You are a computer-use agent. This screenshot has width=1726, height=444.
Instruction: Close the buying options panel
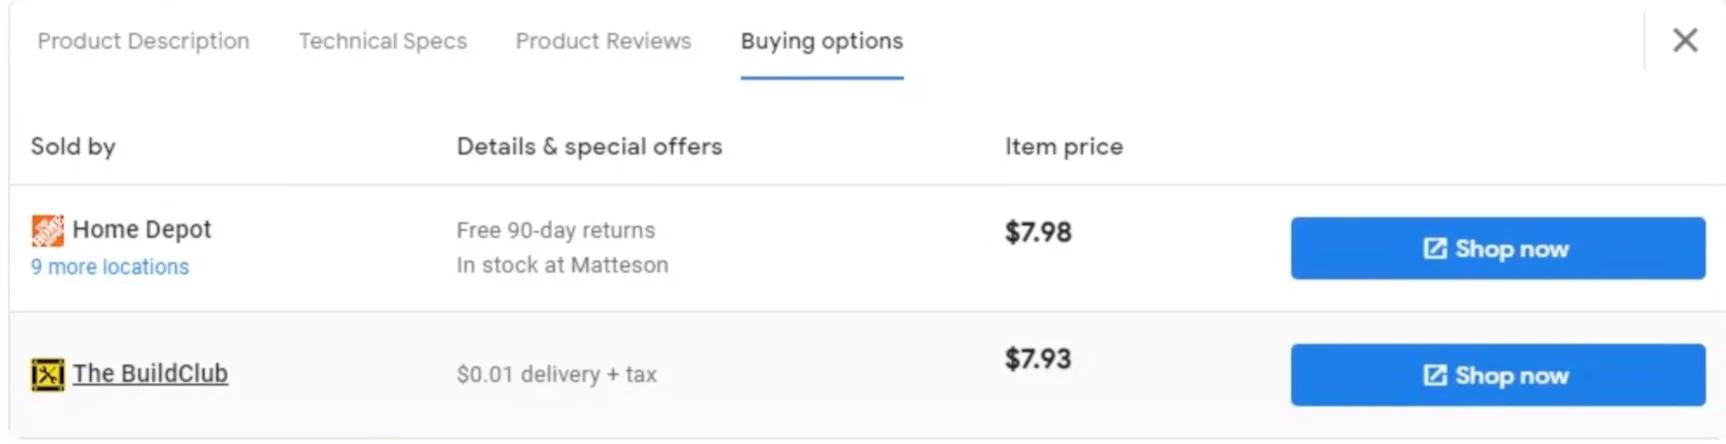pos(1685,40)
